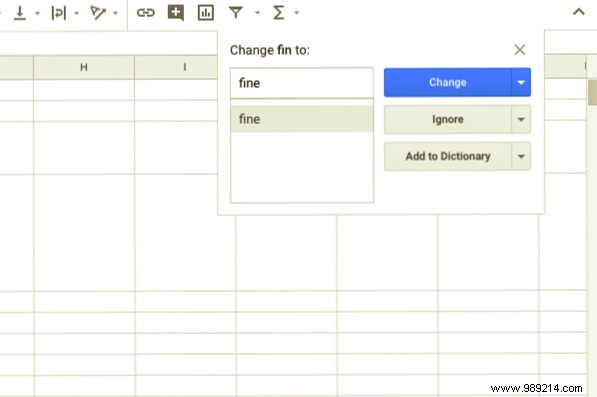
Task: Click the insert comment icon
Action: 176,13
